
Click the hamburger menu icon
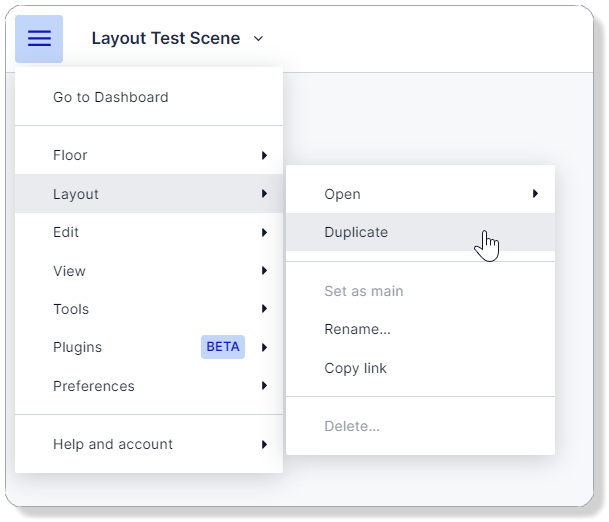[x=39, y=39]
